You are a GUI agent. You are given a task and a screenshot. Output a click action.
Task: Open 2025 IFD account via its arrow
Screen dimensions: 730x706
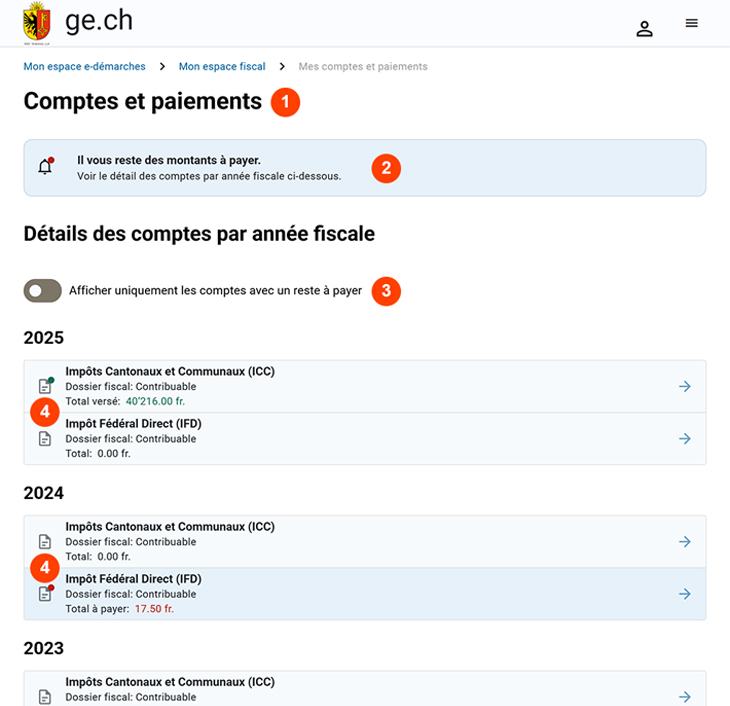(x=684, y=438)
